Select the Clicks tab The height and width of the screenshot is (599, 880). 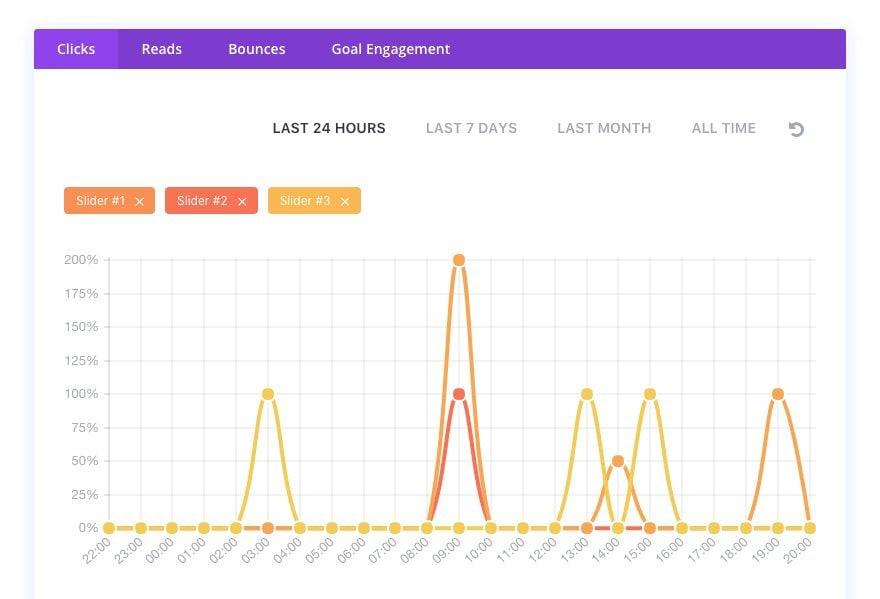click(76, 49)
